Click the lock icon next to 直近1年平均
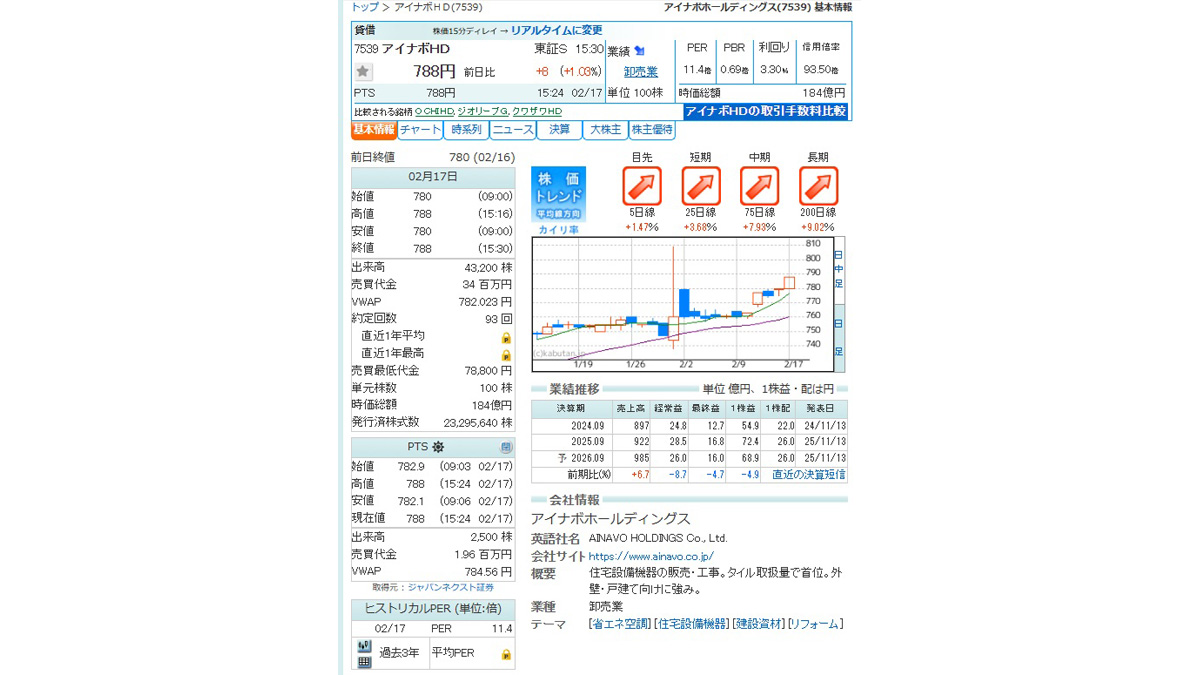 (x=506, y=337)
